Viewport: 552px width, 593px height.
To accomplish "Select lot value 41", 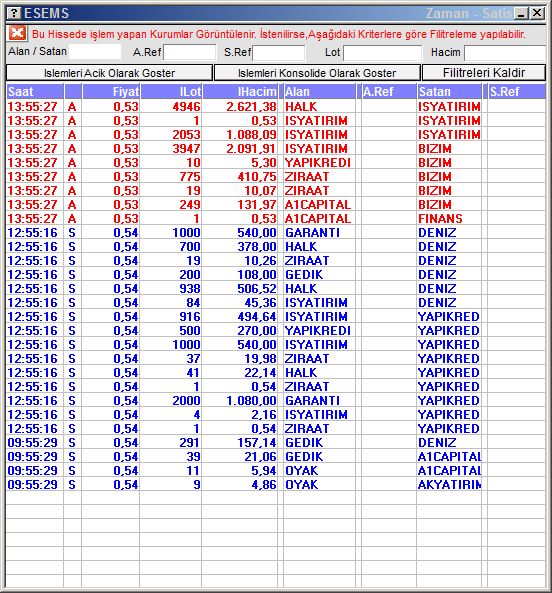I will [194, 373].
